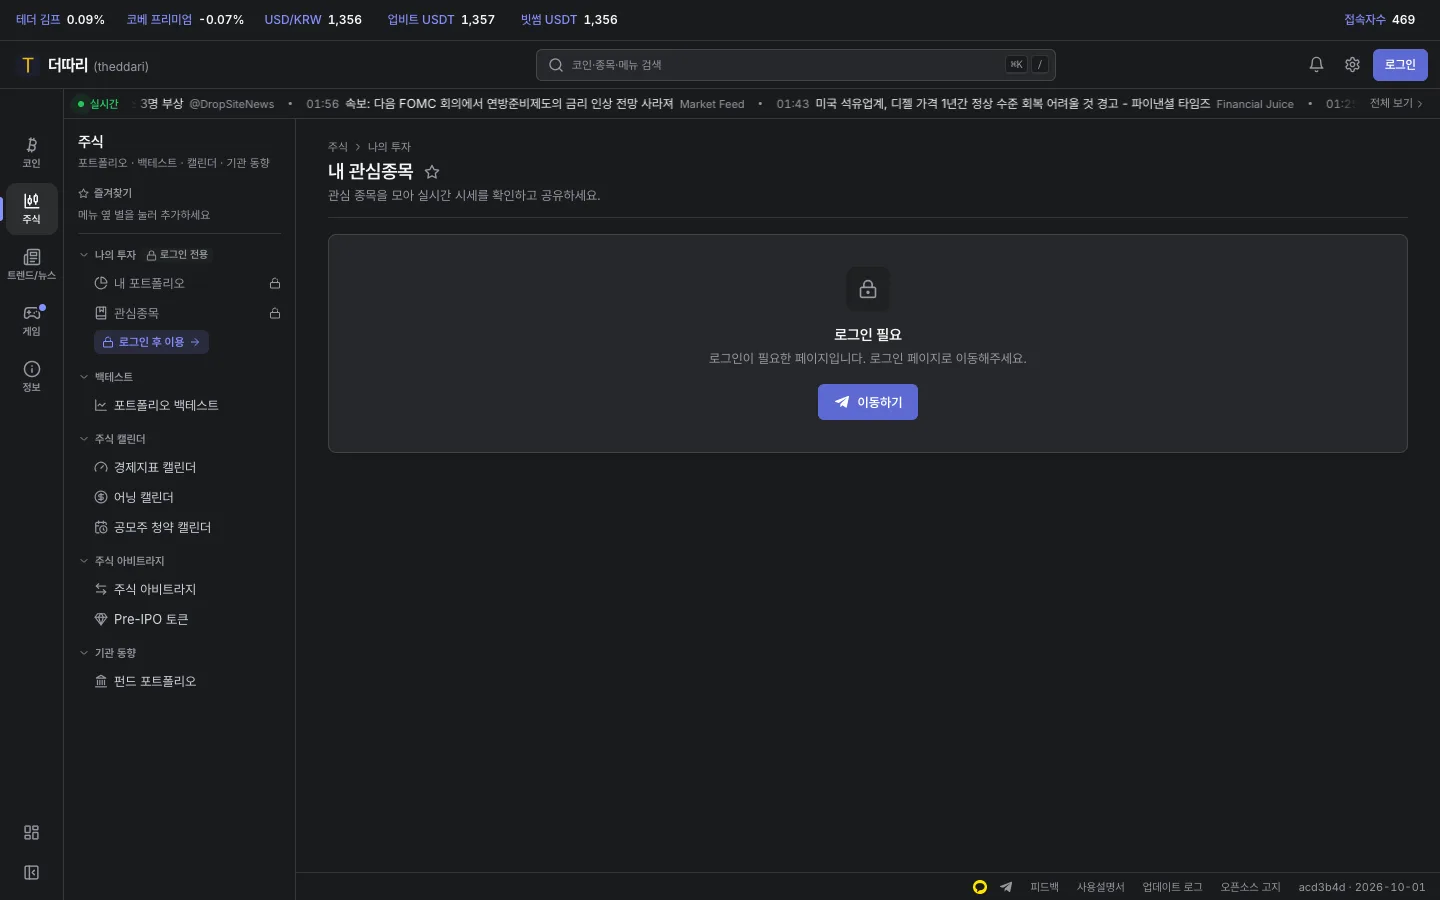Click the slash shortcut key badge
Viewport: 1440px width, 900px height.
[x=1040, y=65]
